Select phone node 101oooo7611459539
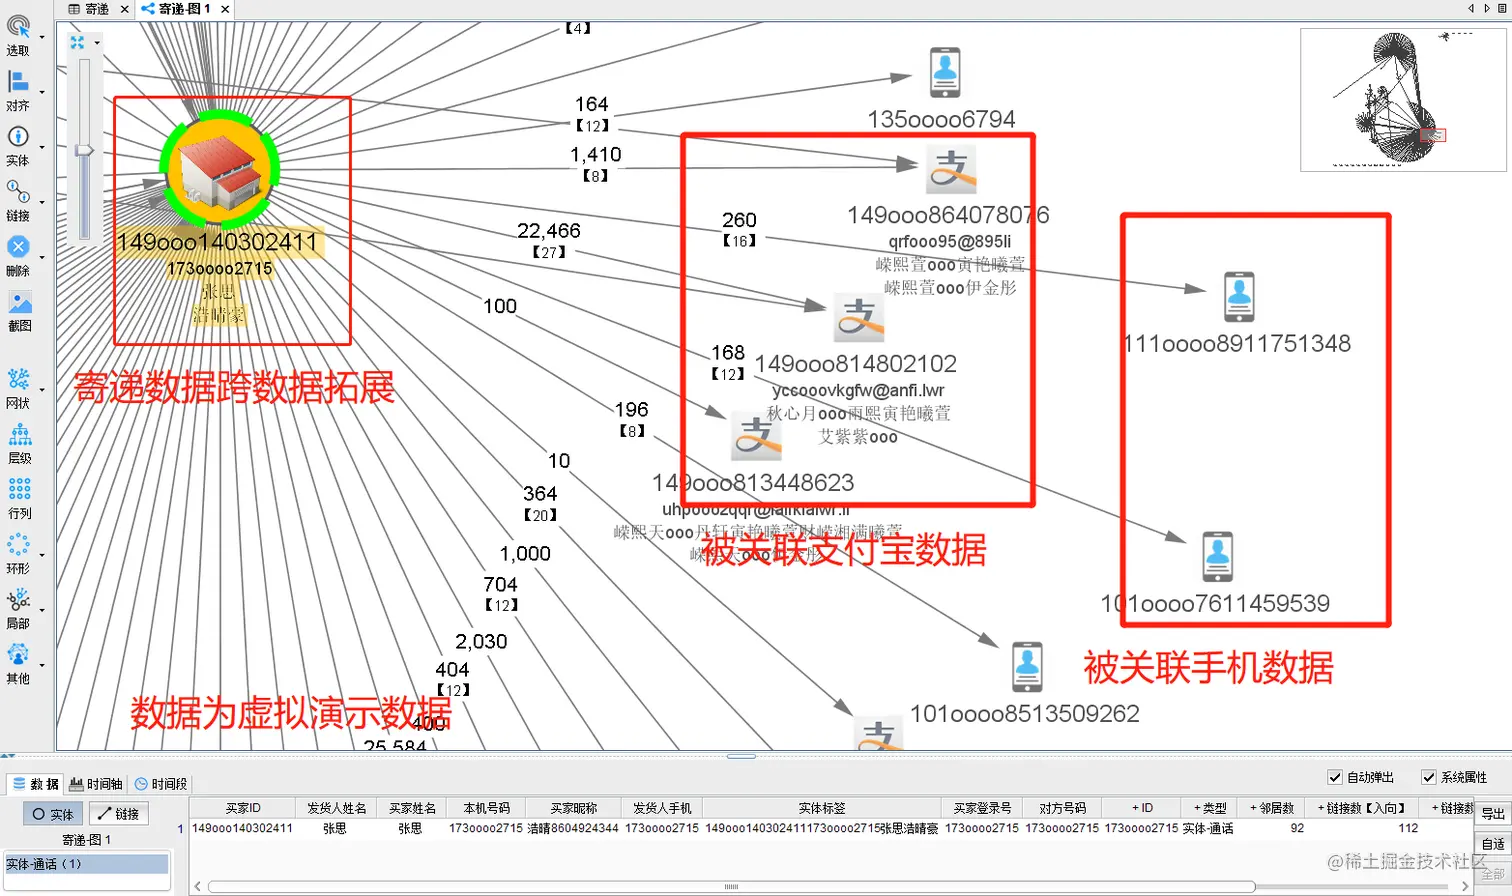 (x=1217, y=556)
